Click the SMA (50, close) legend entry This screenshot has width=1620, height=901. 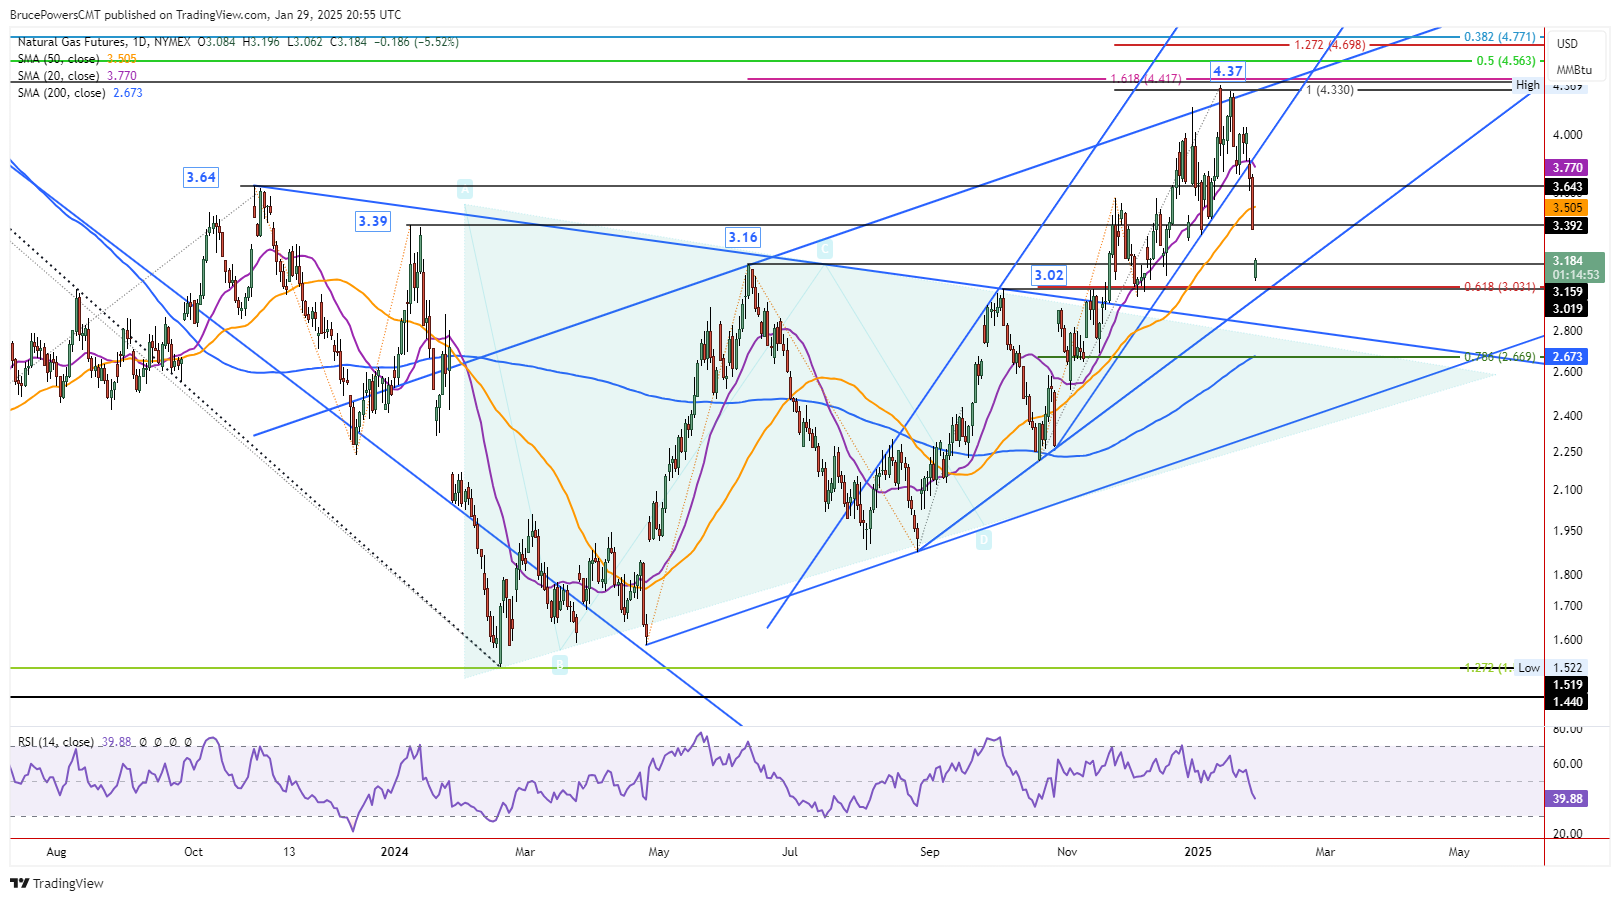click(77, 59)
